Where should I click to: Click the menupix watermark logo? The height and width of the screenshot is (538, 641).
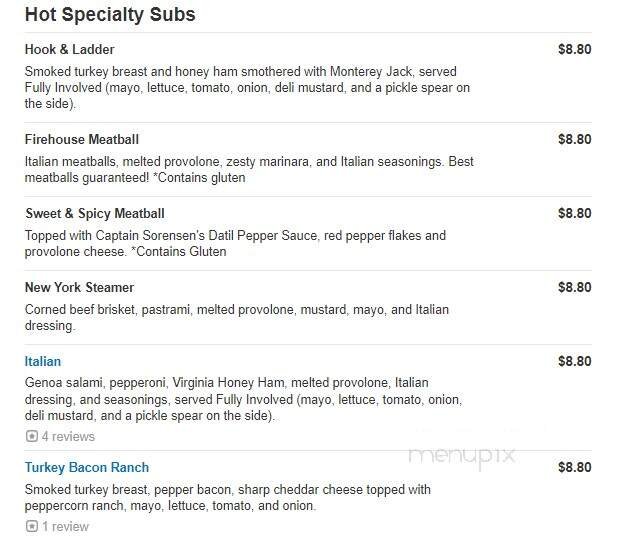coord(461,455)
